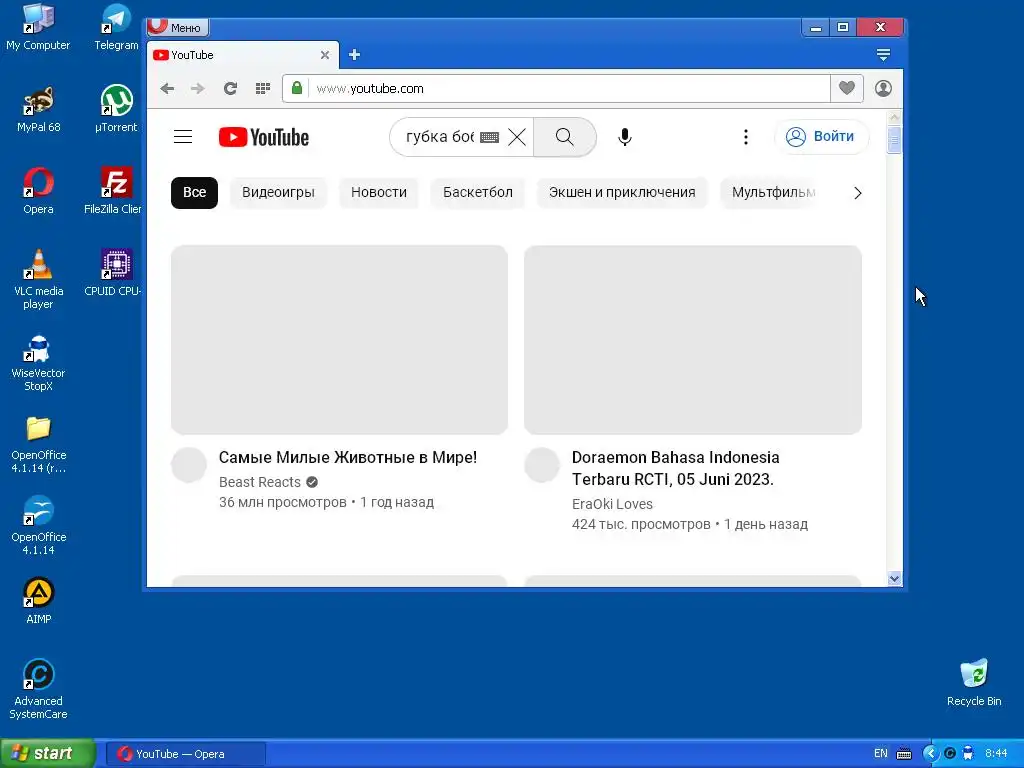
Task: Select the Recycle Bin icon
Action: (x=974, y=683)
